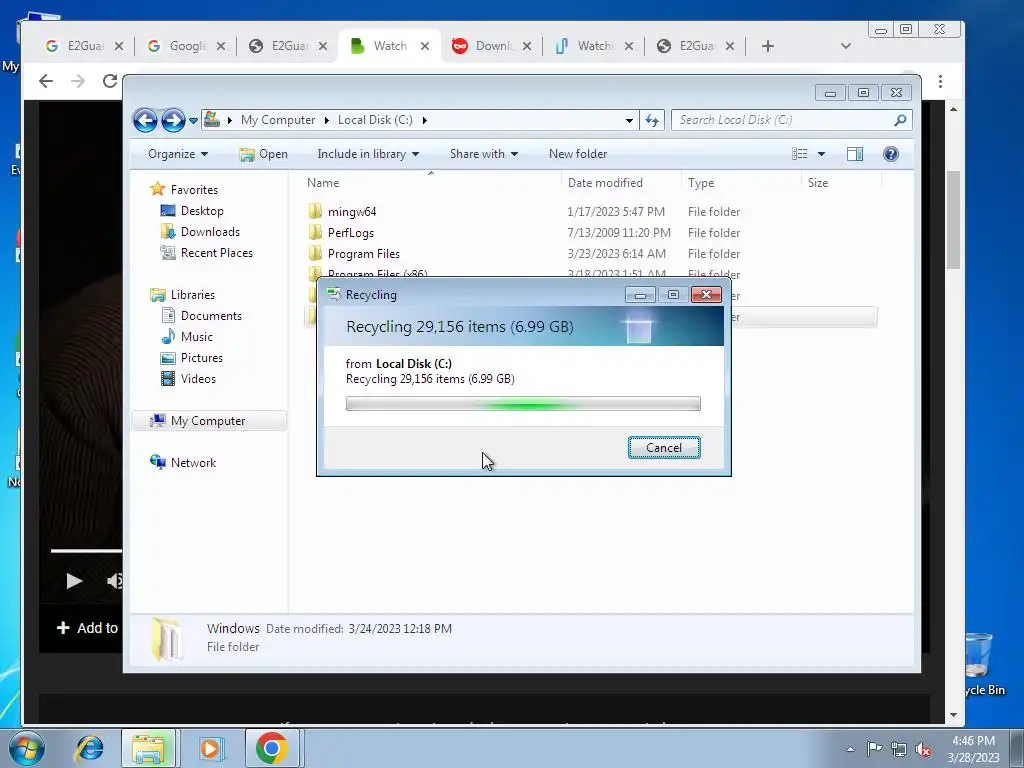The image size is (1024, 768).
Task: Select Network in the navigation pane
Action: pyautogui.click(x=193, y=462)
